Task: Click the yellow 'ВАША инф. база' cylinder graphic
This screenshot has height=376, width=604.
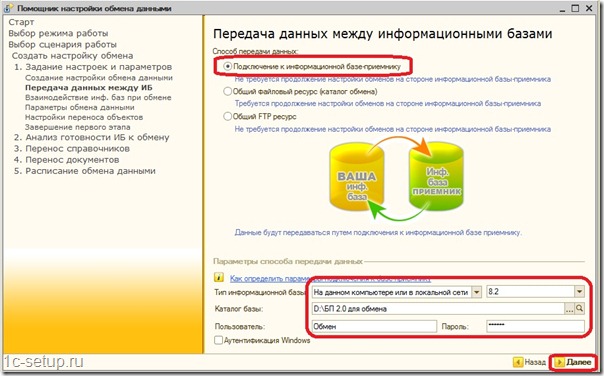Action: coord(356,176)
